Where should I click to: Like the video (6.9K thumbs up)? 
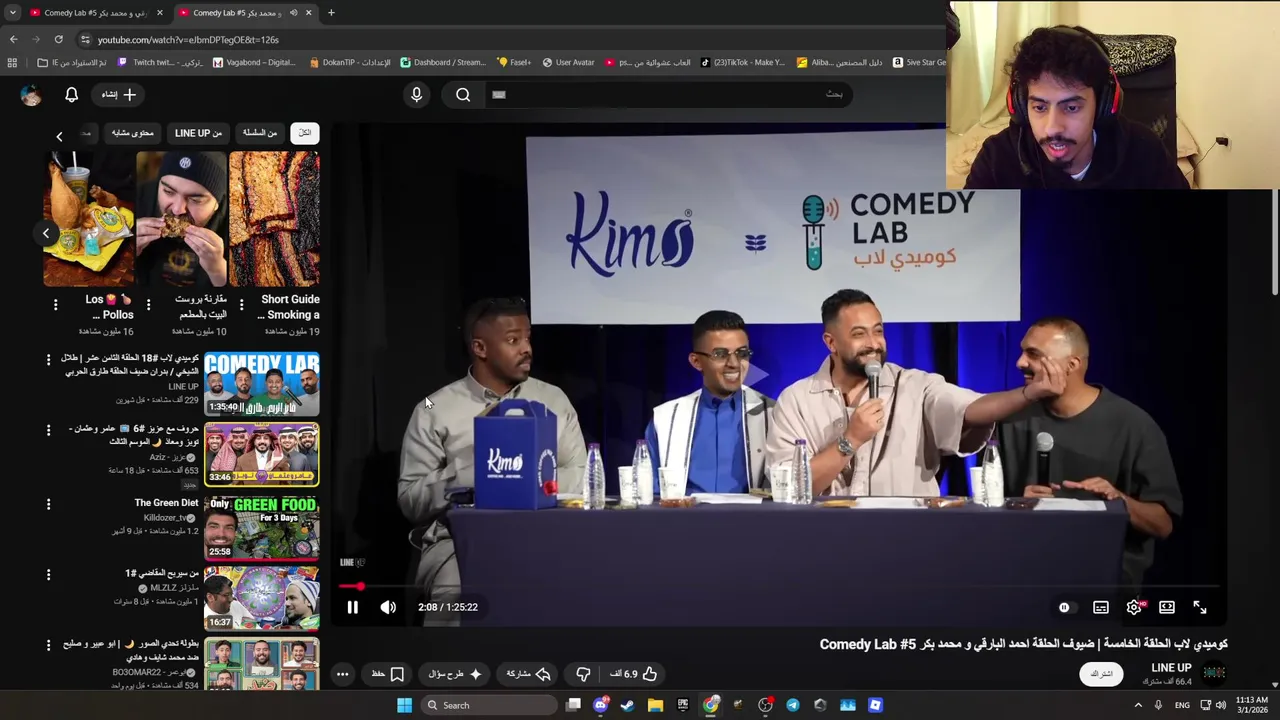pos(634,674)
